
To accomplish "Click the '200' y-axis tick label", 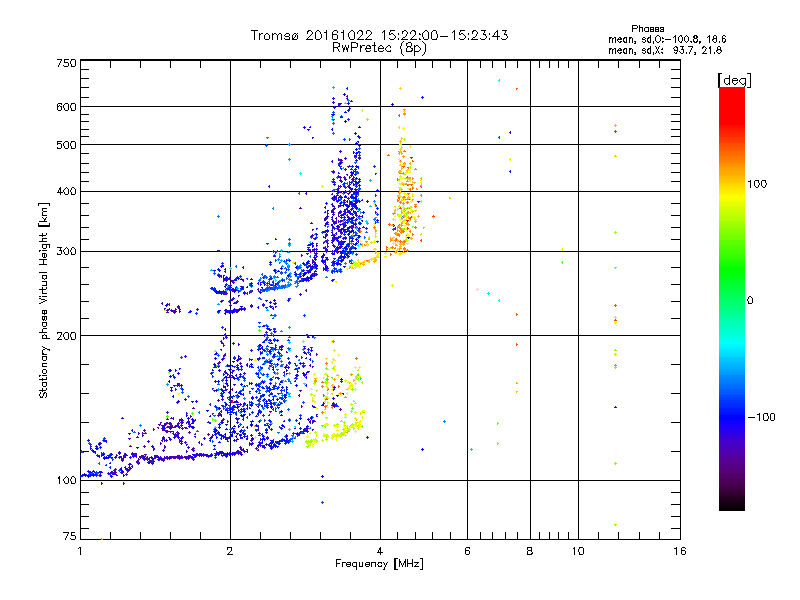I will pos(66,336).
